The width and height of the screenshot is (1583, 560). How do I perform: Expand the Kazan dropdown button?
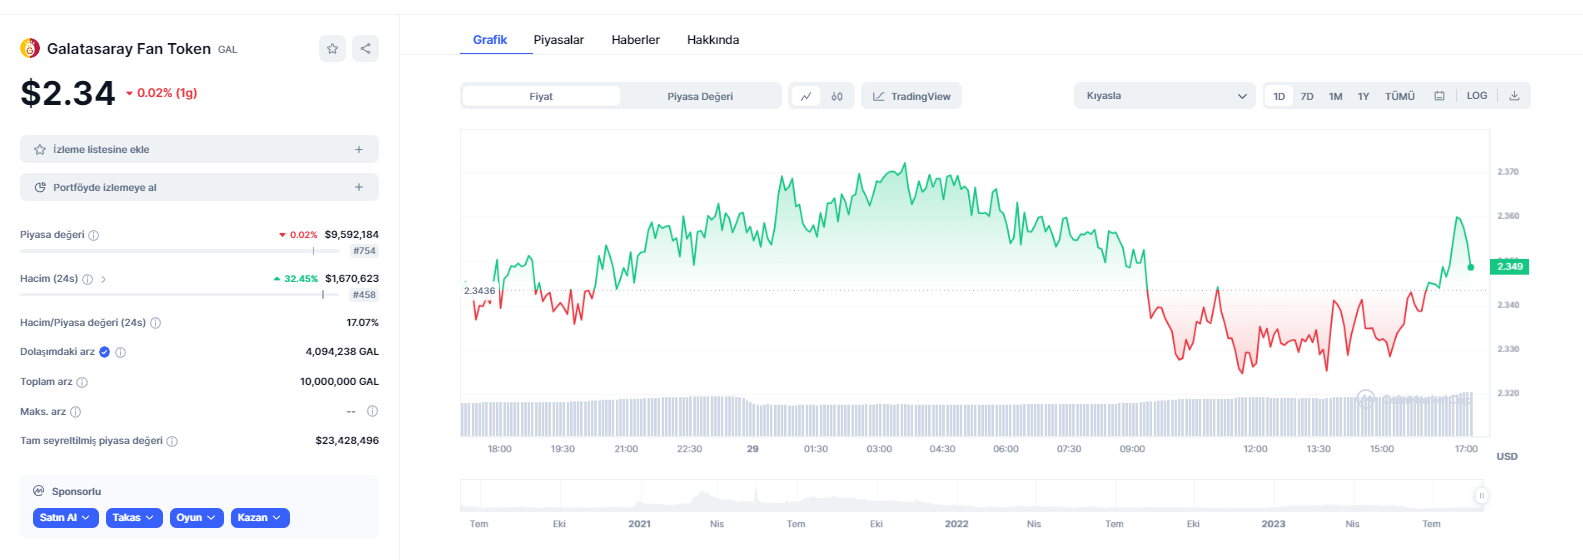coord(260,518)
